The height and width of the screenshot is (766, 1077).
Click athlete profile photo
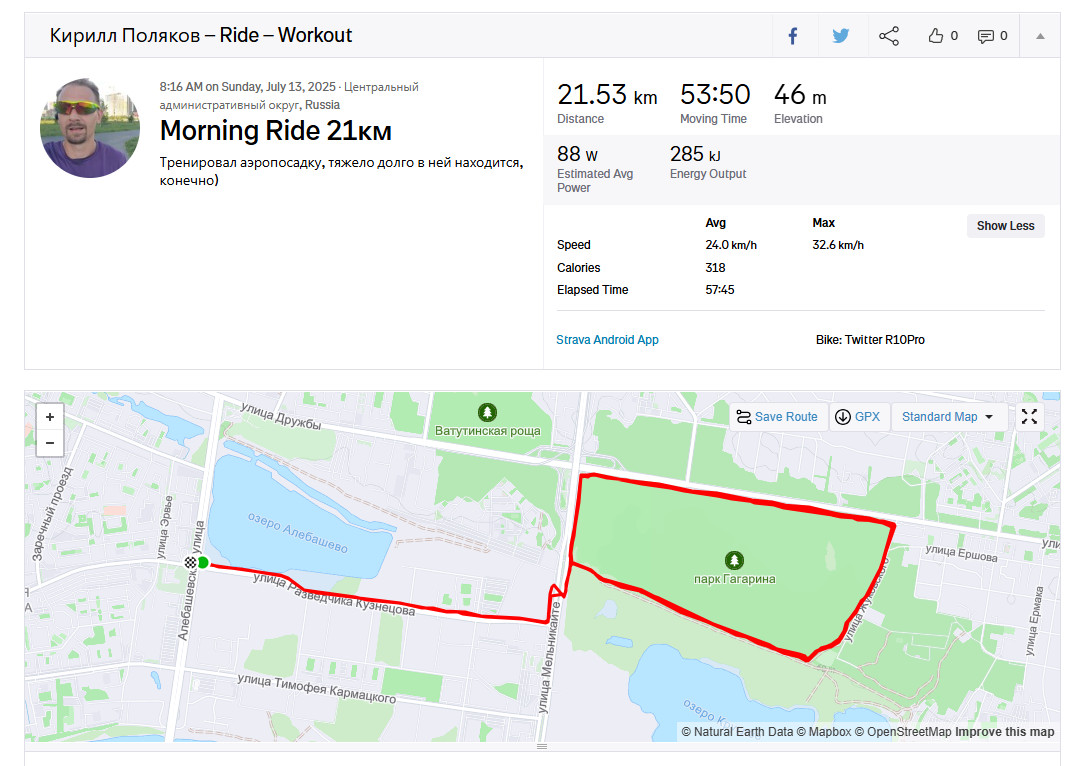[x=90, y=128]
